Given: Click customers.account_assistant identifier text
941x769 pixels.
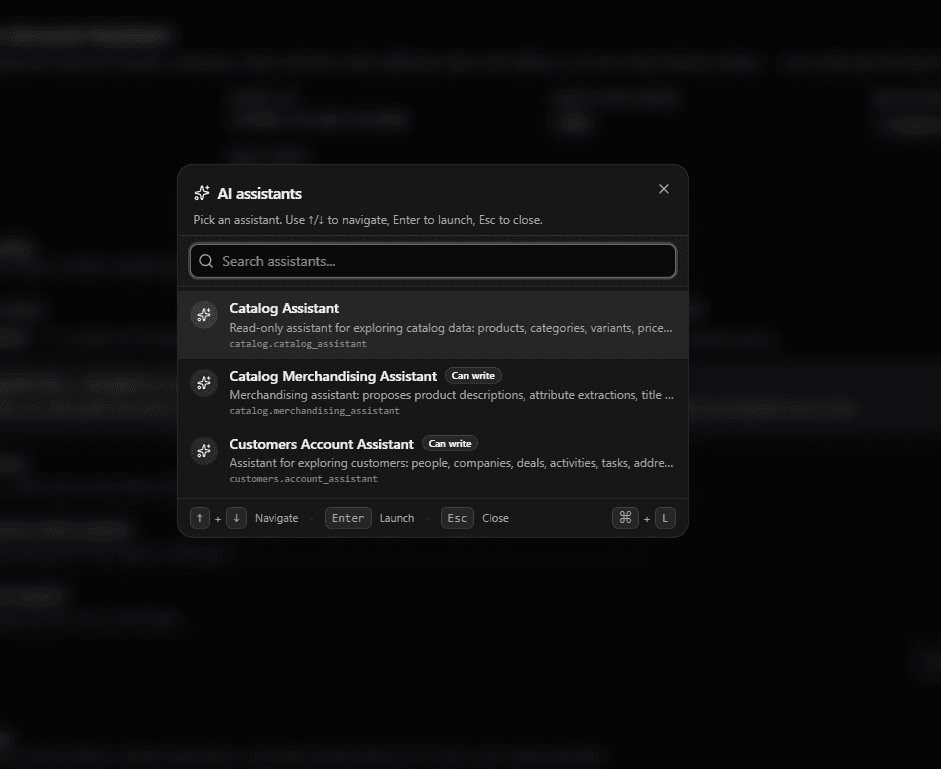Looking at the screenshot, I should click(303, 479).
